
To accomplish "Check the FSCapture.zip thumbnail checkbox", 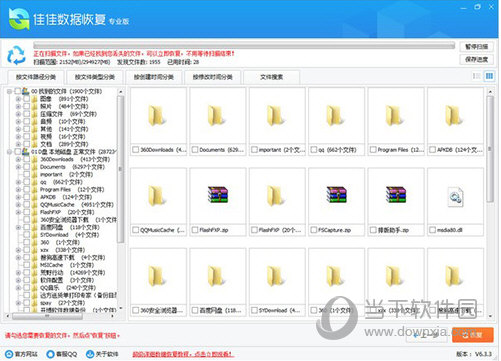I will (x=314, y=230).
